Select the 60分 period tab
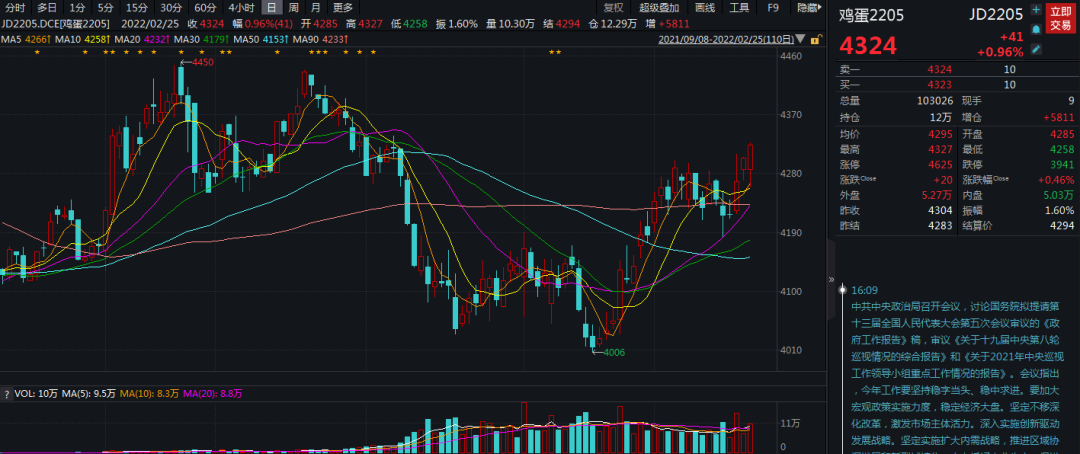The height and width of the screenshot is (454, 1080). [204, 8]
